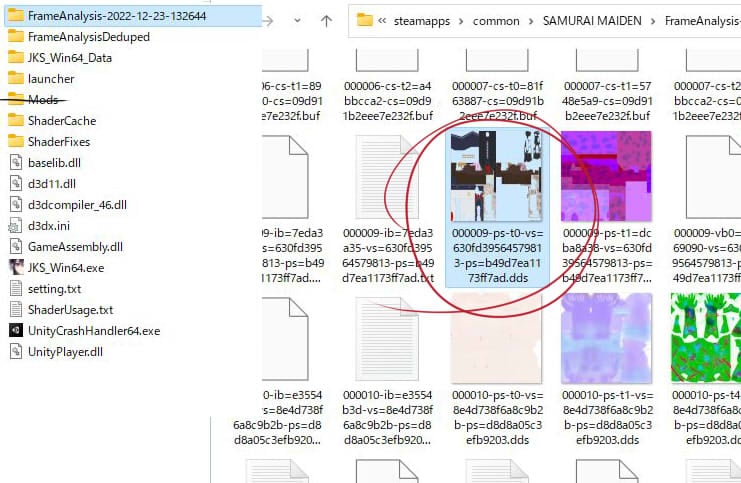The width and height of the screenshot is (741, 483).
Task: Select the 000010-ps-t1 dds file name label
Action: click(608, 417)
